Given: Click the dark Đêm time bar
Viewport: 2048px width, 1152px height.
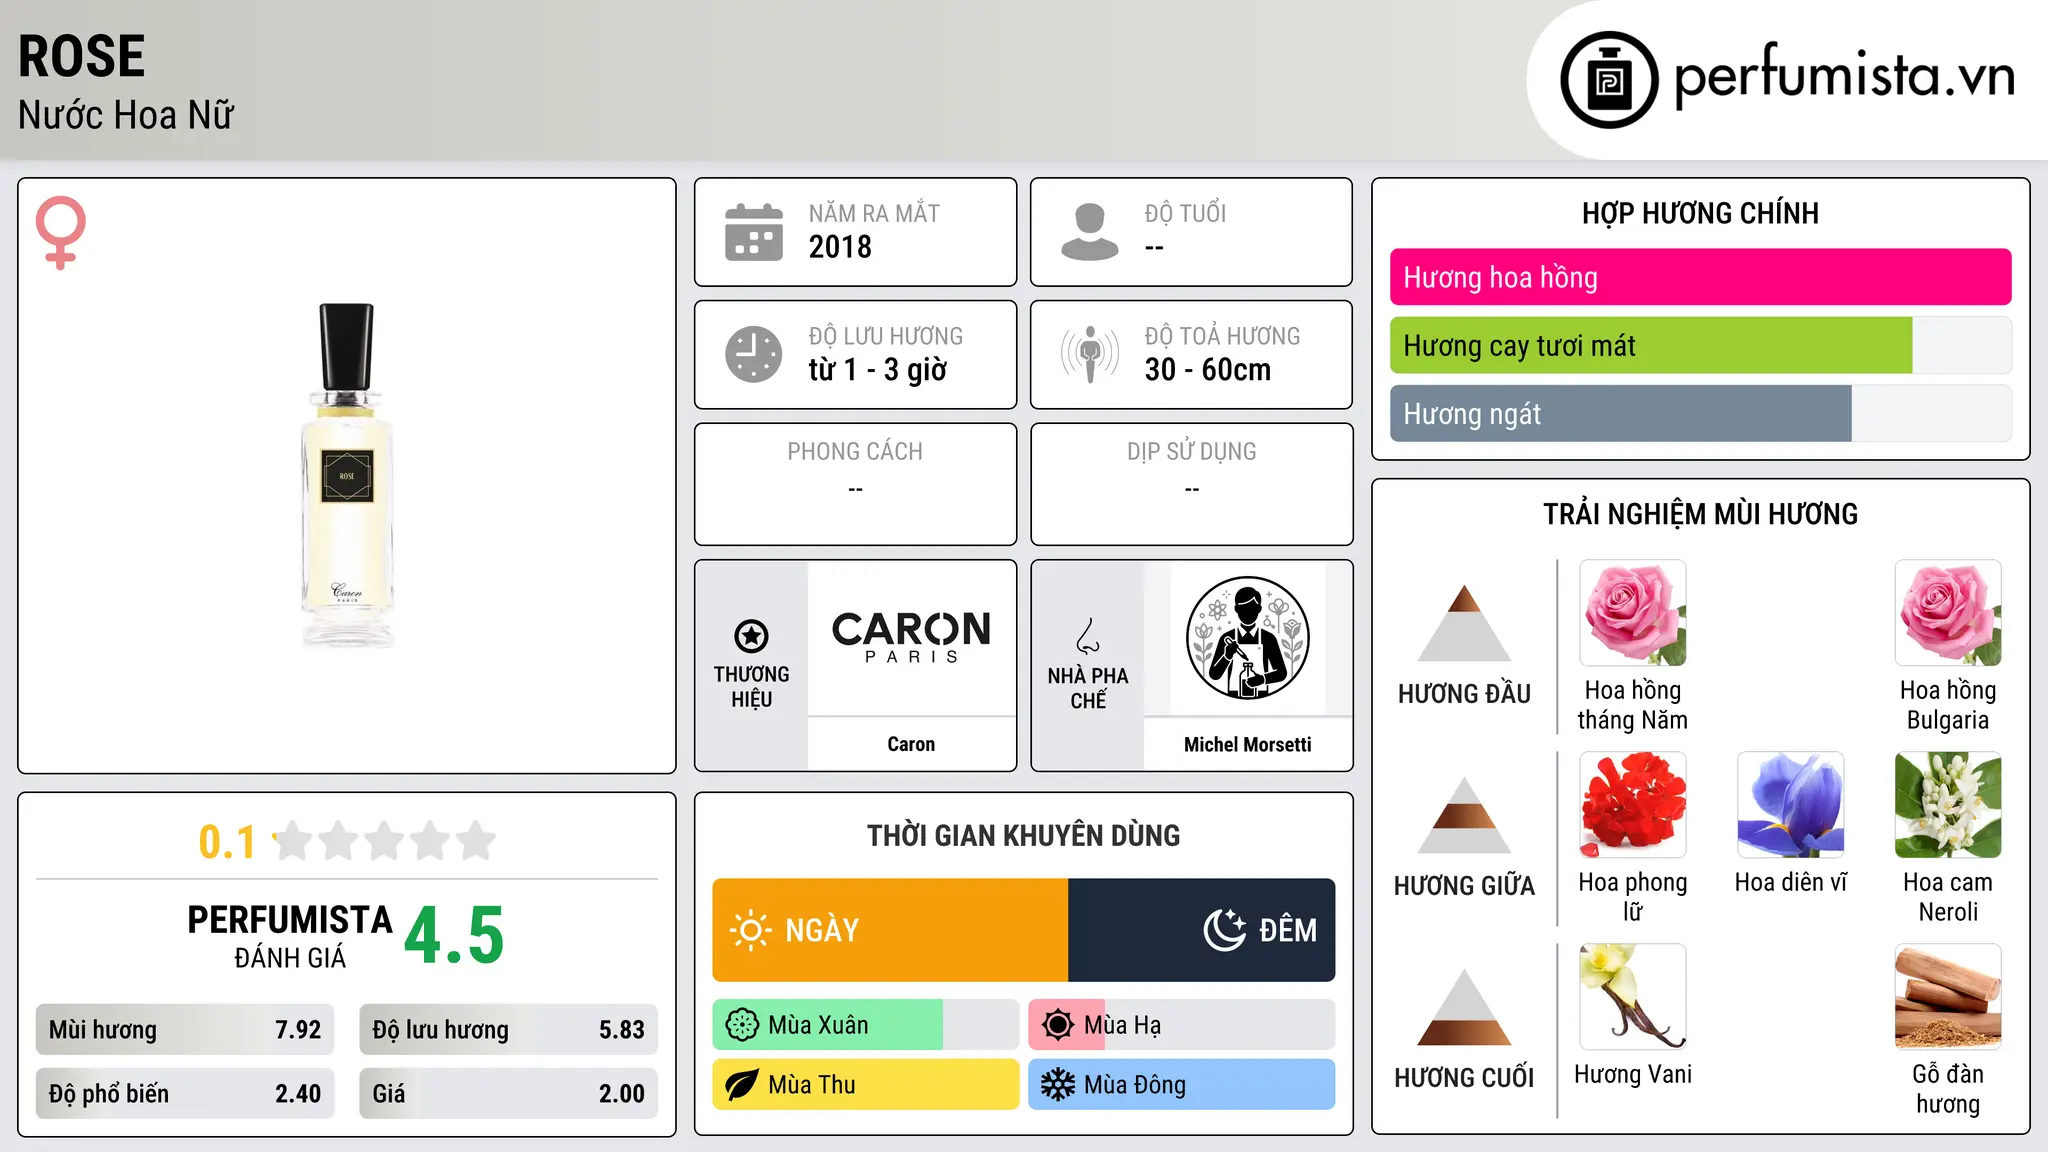Looking at the screenshot, I should (1202, 930).
